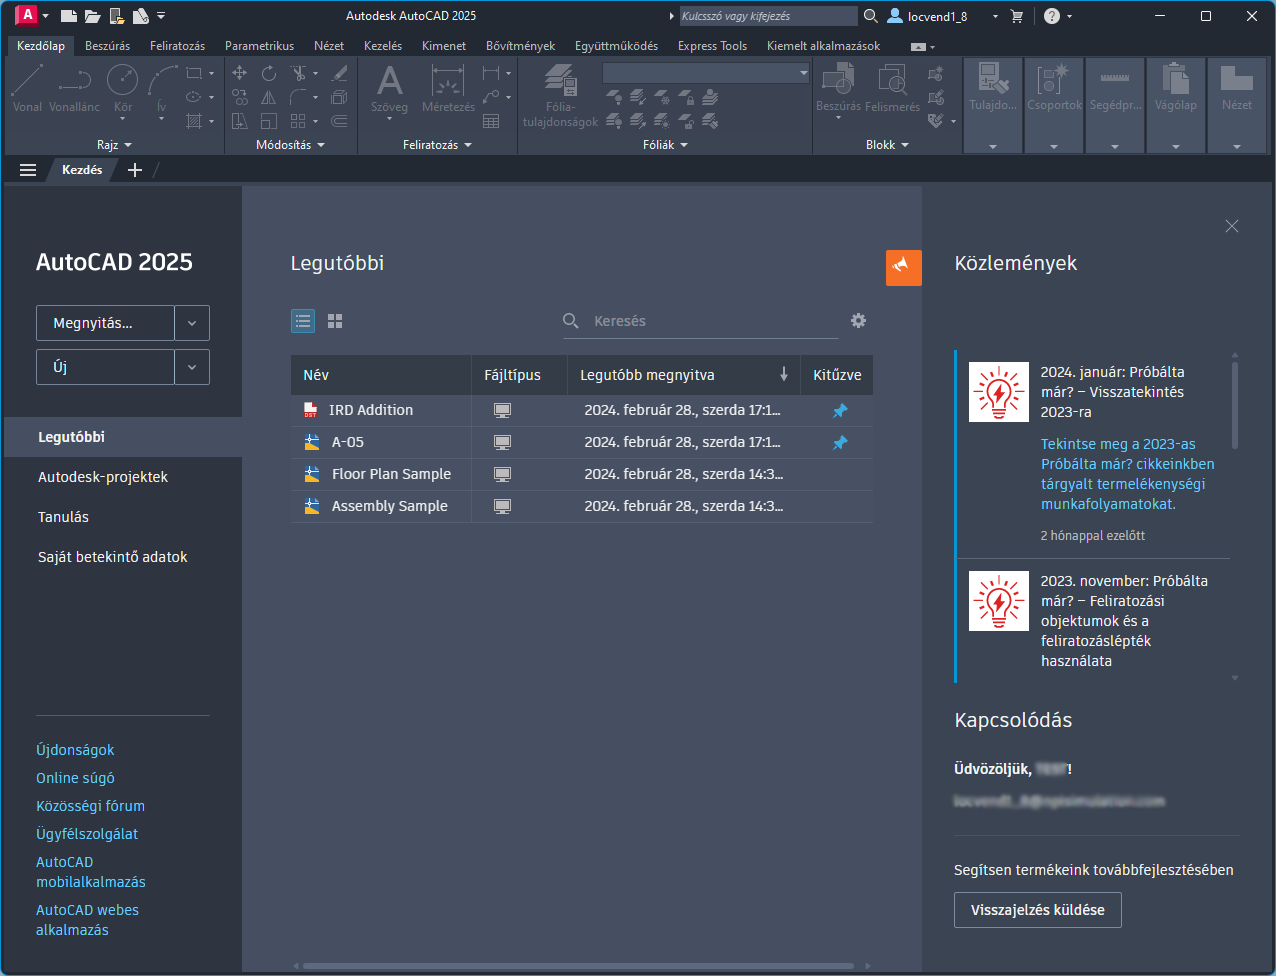Open the locvend1_8 account dropdown
1276x976 pixels.
[994, 16]
